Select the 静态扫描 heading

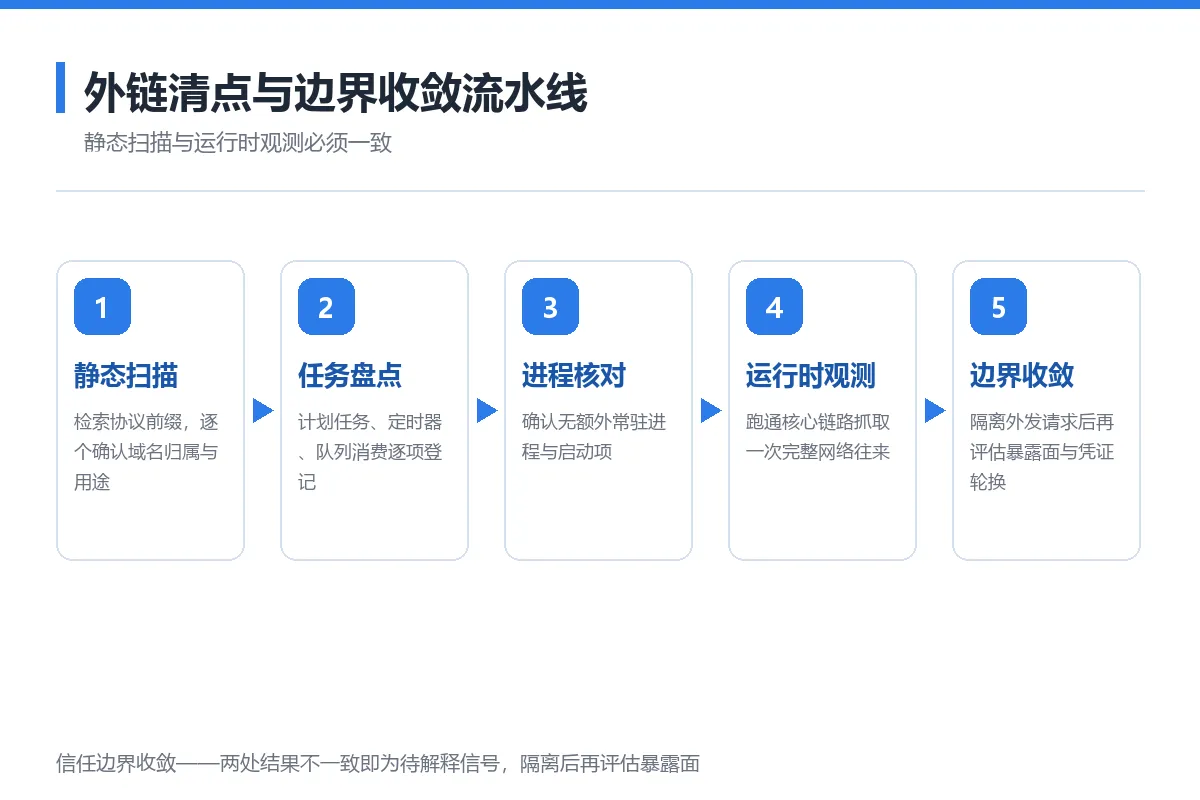pyautogui.click(x=126, y=376)
